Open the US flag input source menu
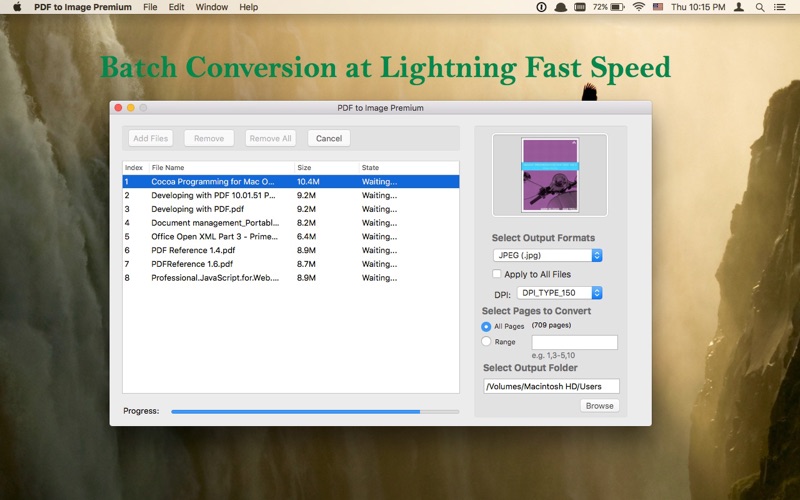This screenshot has width=800, height=500. pyautogui.click(x=658, y=7)
